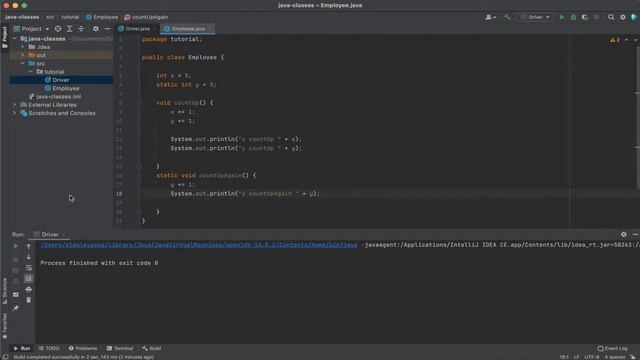Click the countUpAgain breadcrumb
This screenshot has width=640, height=360.
(x=146, y=17)
